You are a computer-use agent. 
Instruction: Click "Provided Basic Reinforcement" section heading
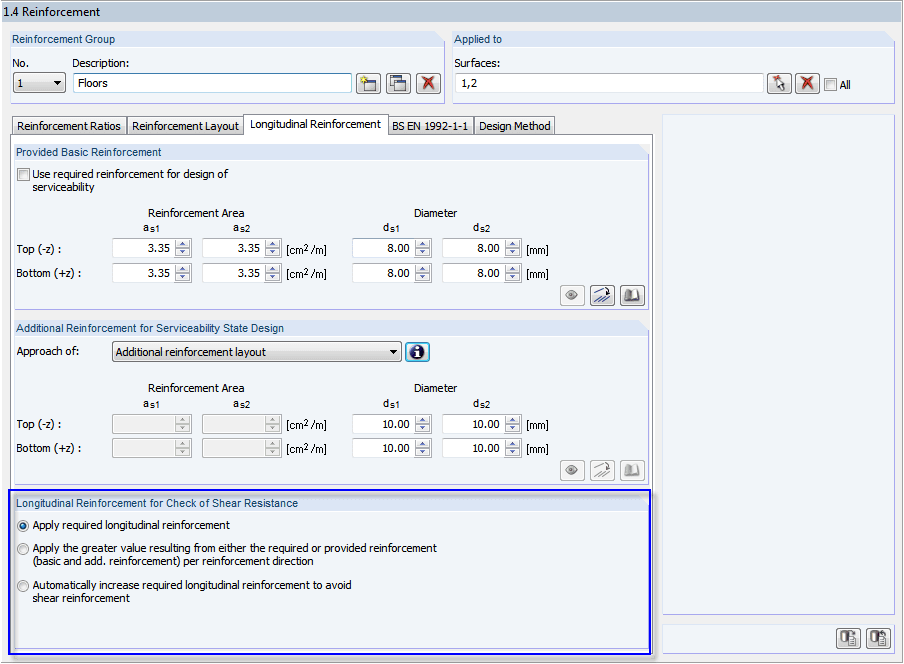click(x=88, y=152)
